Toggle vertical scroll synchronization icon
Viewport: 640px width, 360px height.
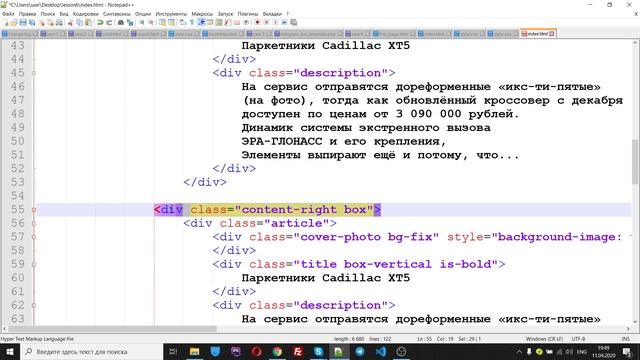[x=162, y=22]
